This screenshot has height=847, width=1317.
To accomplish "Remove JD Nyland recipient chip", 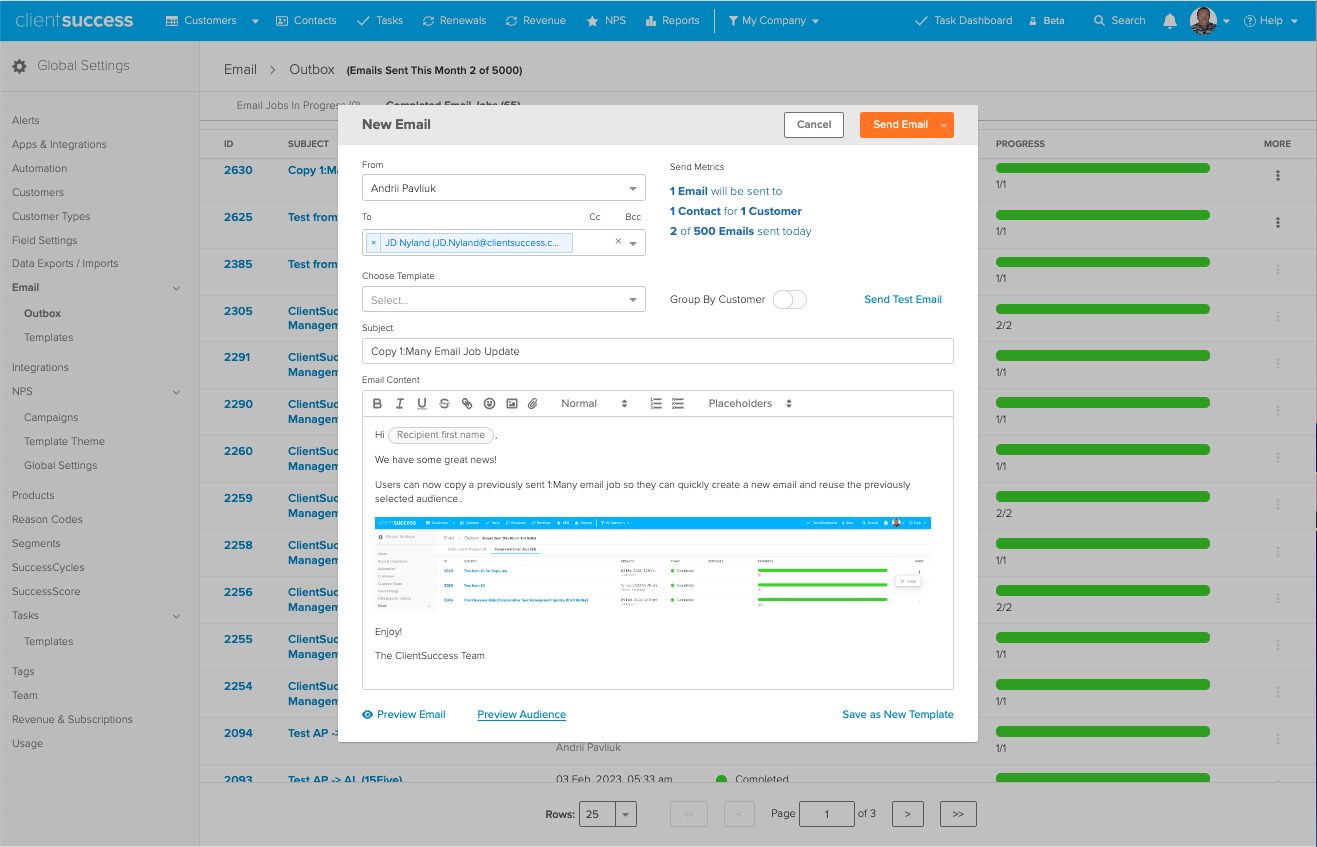I will (374, 243).
